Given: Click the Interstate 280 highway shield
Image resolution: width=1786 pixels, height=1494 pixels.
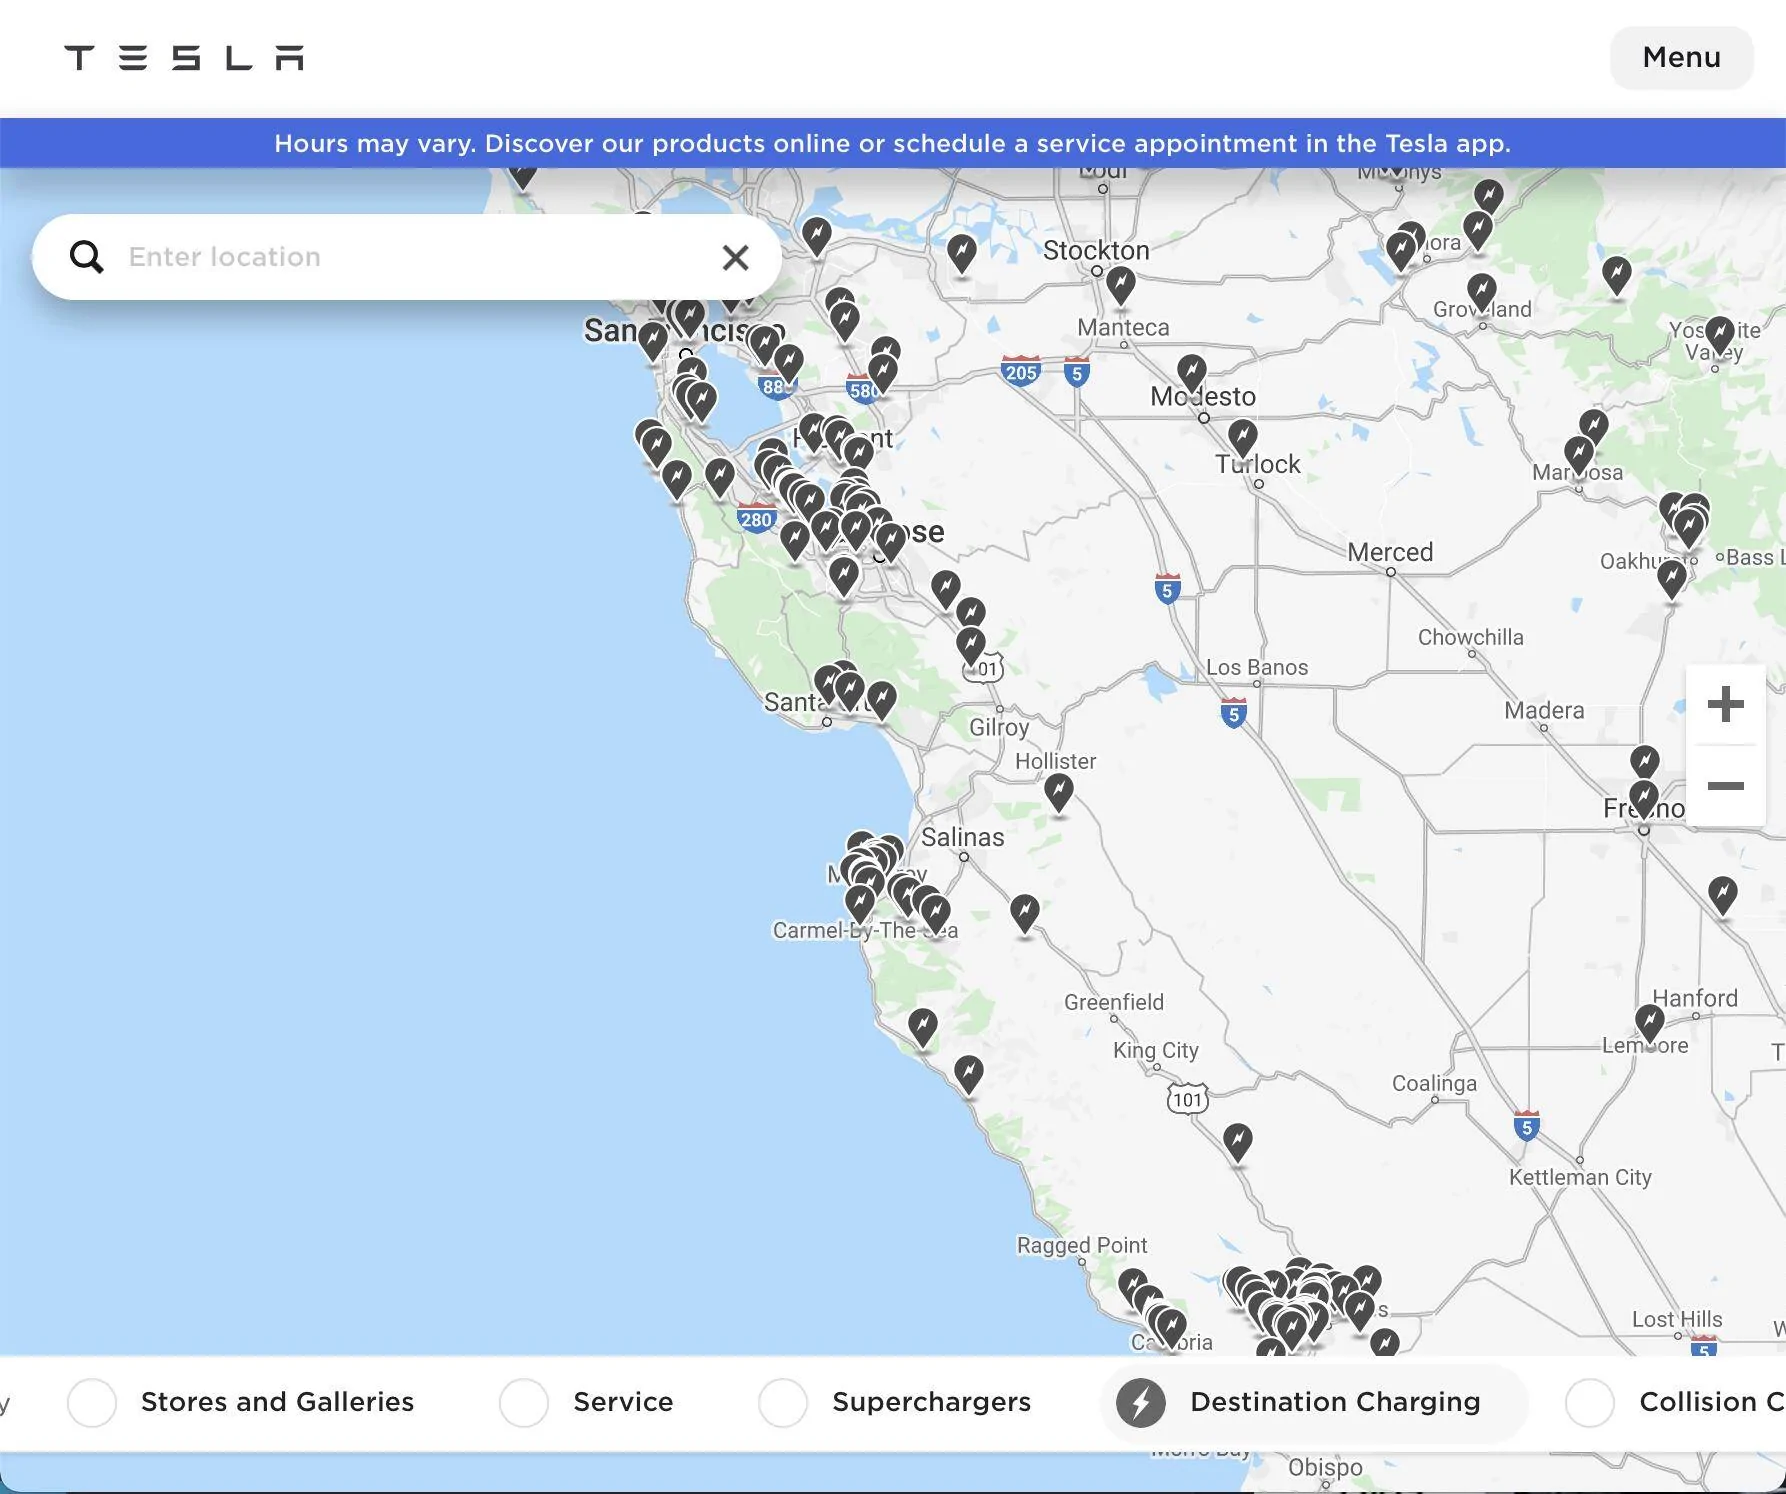Looking at the screenshot, I should pyautogui.click(x=756, y=517).
